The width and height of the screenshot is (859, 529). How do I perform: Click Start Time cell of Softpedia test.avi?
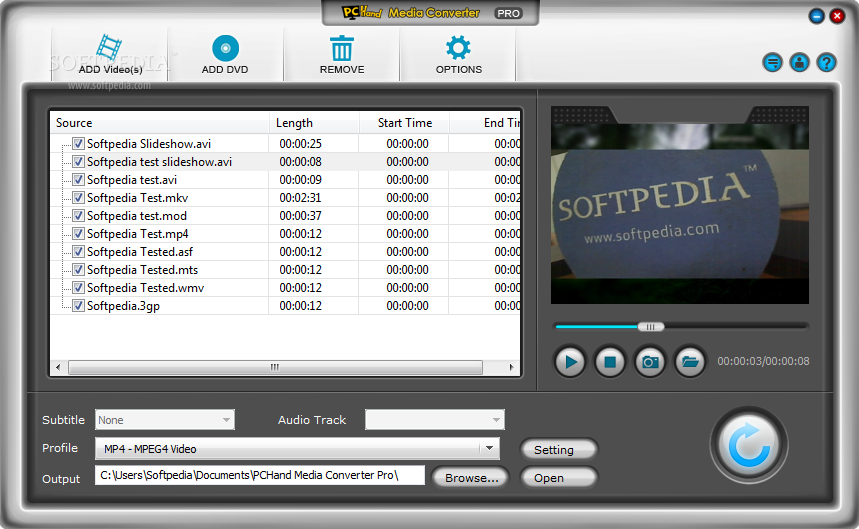coord(407,180)
